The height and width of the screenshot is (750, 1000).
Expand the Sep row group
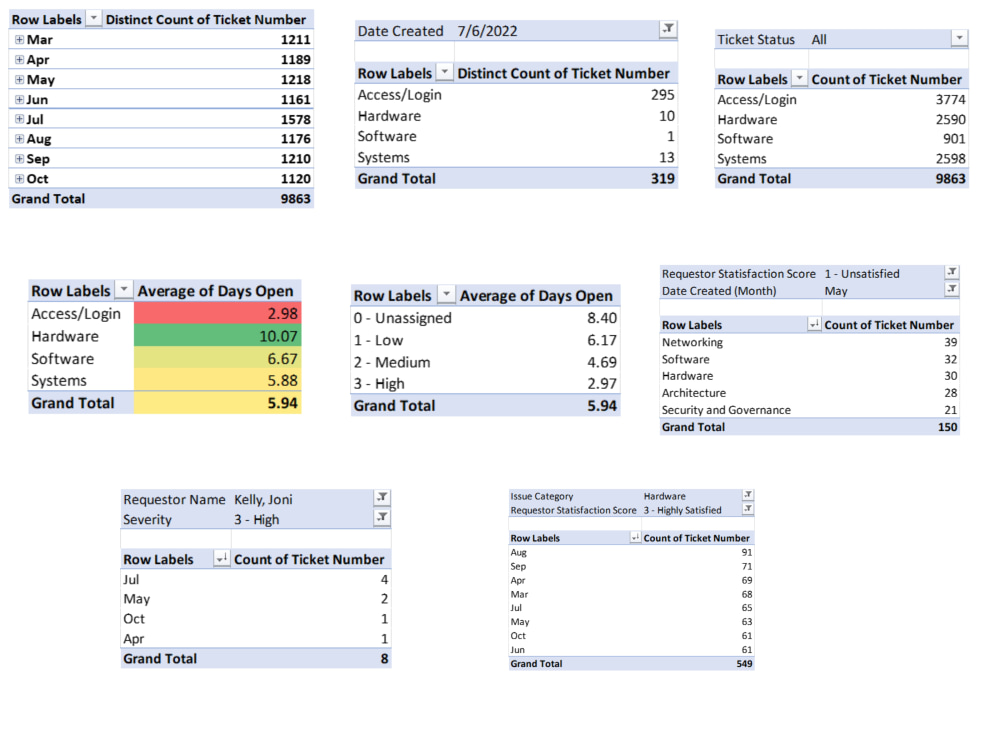(x=19, y=158)
